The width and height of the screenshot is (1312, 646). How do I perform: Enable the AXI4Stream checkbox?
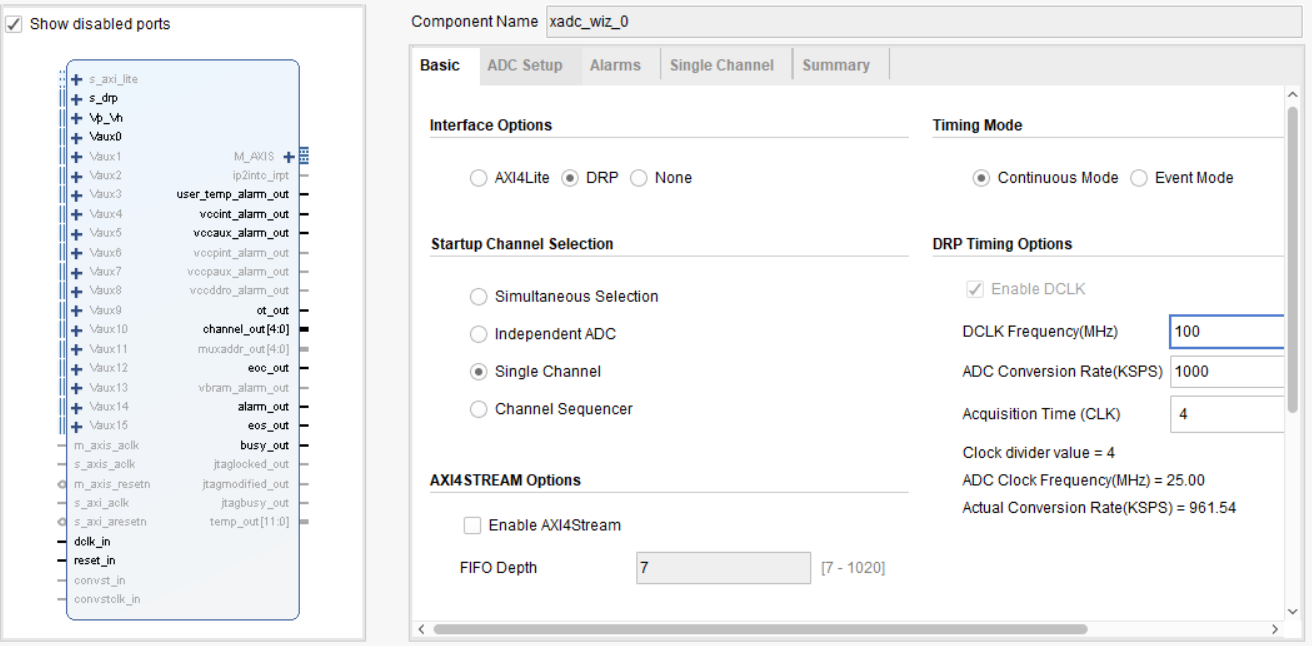[x=472, y=526]
